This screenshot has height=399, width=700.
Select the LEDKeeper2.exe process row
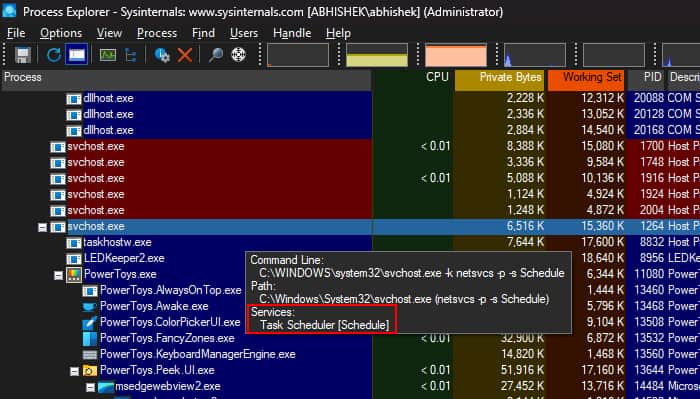pyautogui.click(x=350, y=259)
